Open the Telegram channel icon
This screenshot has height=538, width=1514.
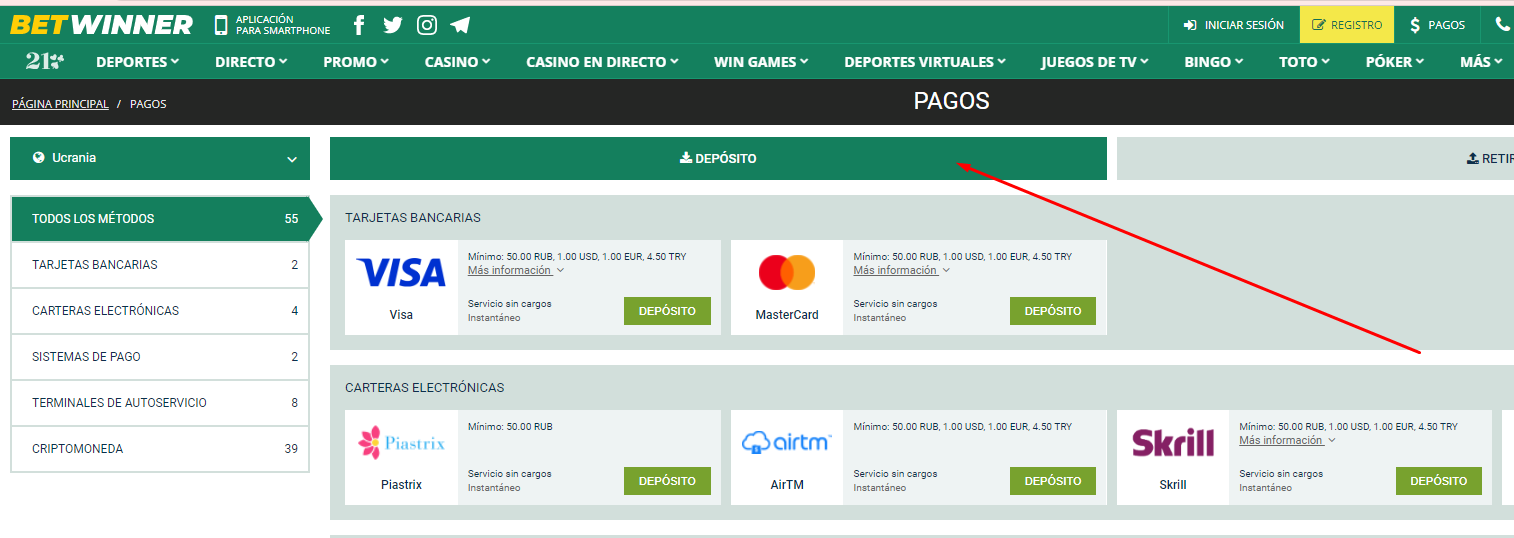coord(460,25)
